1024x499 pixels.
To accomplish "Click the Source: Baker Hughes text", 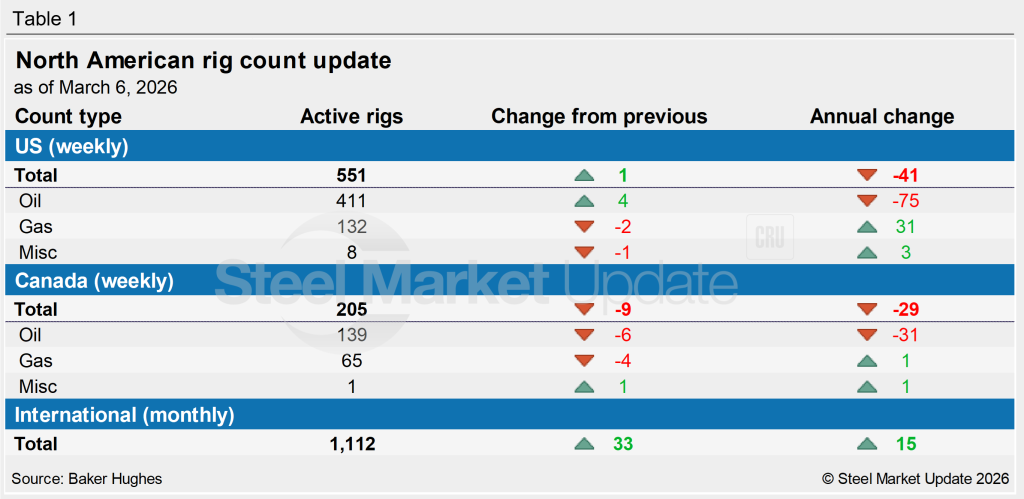I will pos(86,479).
